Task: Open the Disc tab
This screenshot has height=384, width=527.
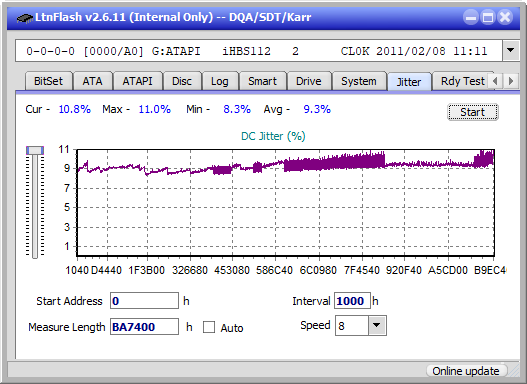Action: (182, 81)
